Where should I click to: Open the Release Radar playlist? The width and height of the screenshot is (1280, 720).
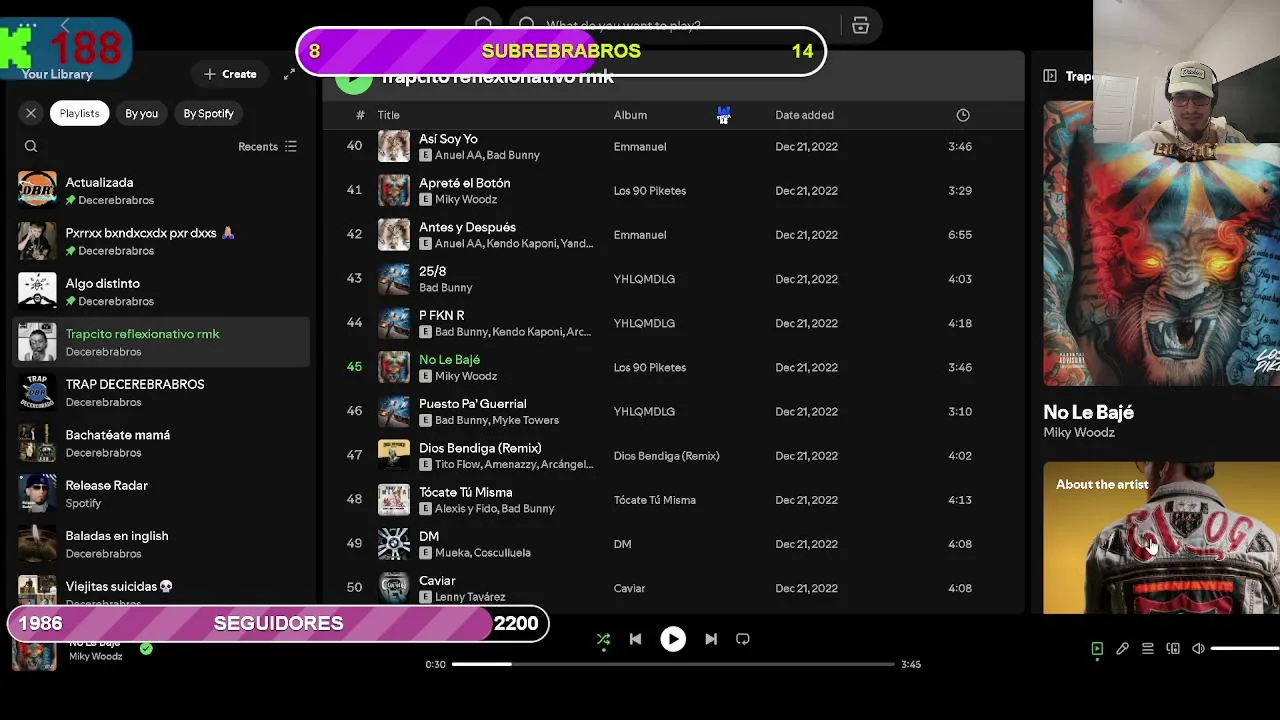(x=161, y=493)
